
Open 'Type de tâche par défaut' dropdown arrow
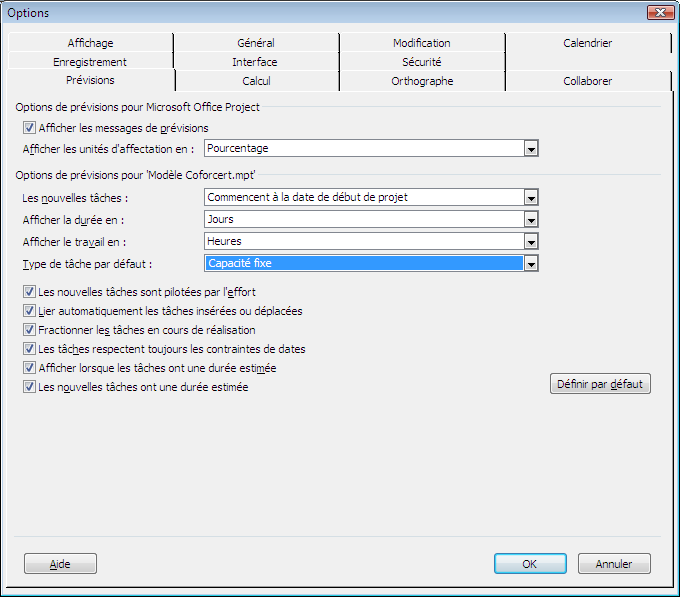pos(531,264)
